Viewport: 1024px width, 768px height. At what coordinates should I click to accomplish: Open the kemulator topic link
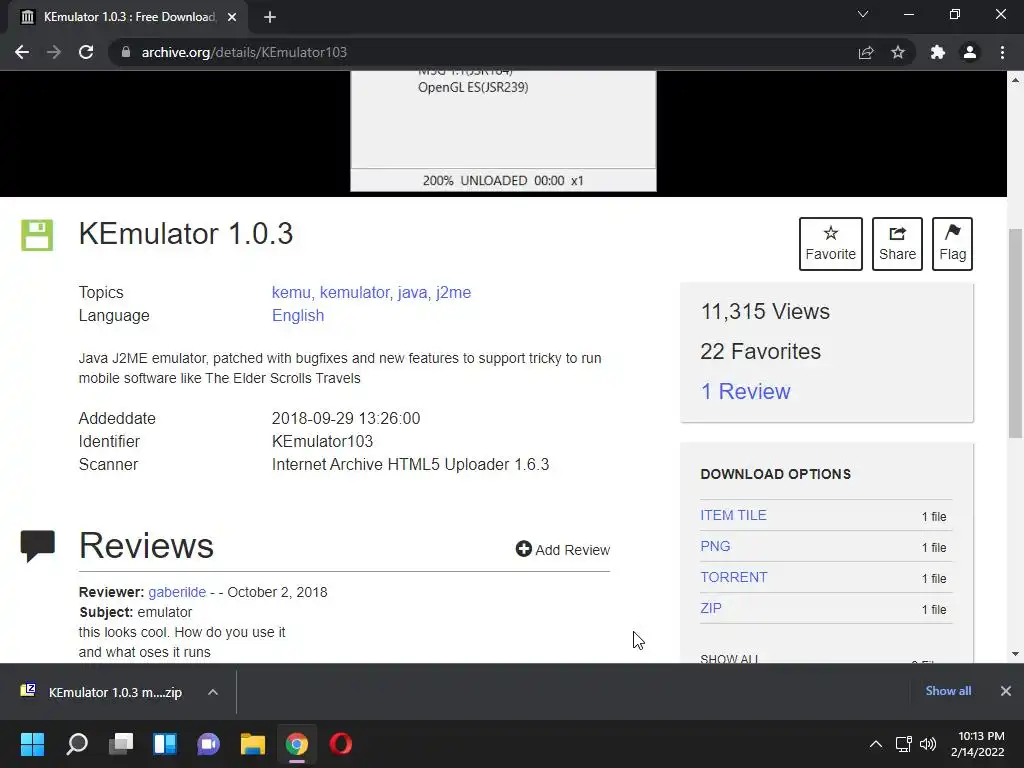356,293
